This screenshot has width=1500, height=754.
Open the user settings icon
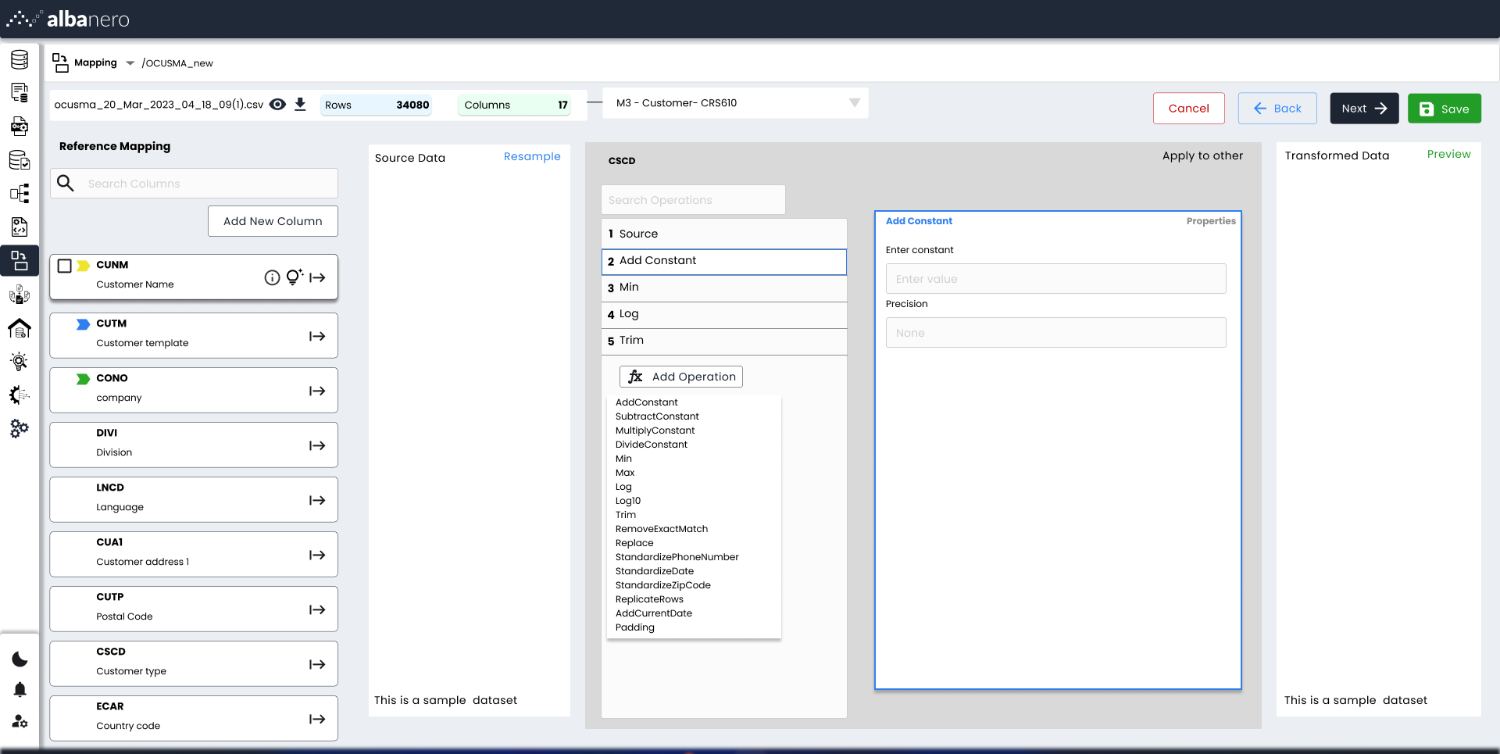tap(20, 721)
